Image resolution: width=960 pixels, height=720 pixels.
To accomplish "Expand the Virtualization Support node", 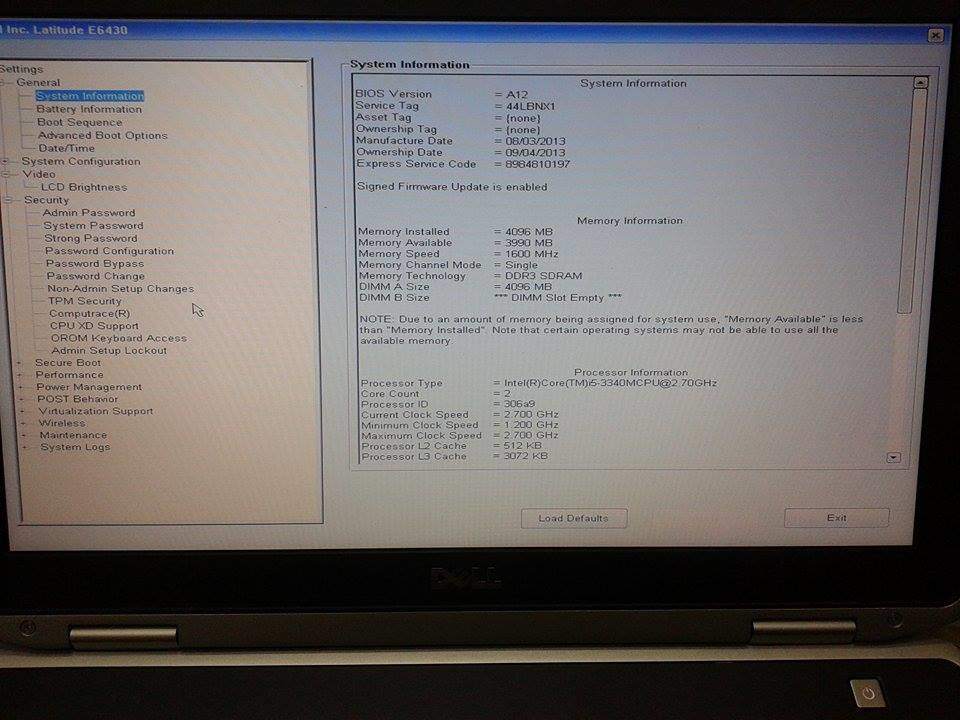I will point(22,411).
